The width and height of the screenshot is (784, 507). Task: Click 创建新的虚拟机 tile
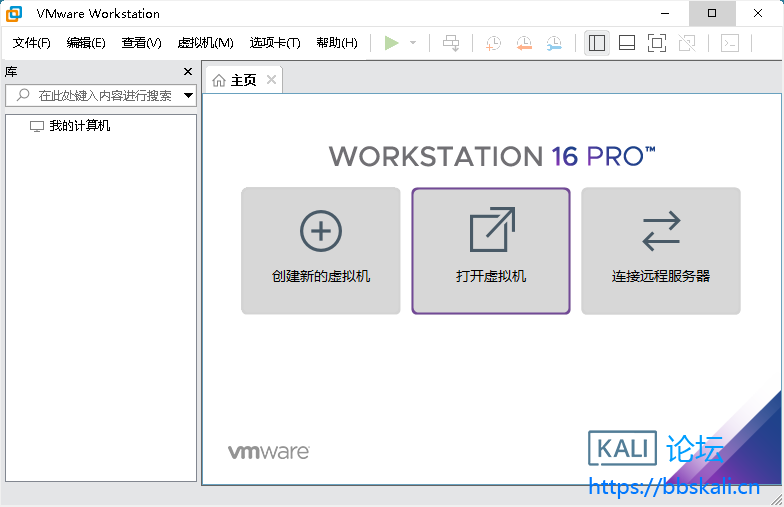coord(321,251)
